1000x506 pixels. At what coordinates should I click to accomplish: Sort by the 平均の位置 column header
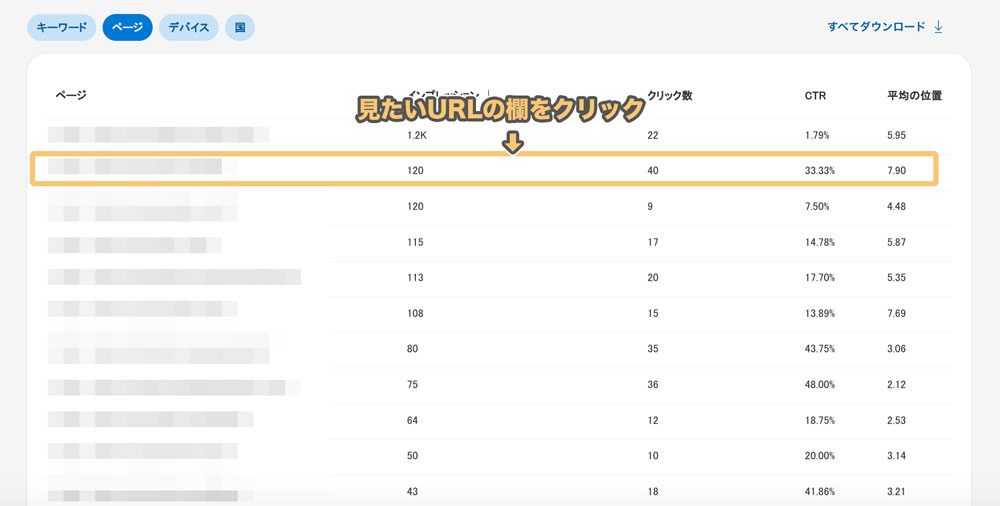coord(914,96)
